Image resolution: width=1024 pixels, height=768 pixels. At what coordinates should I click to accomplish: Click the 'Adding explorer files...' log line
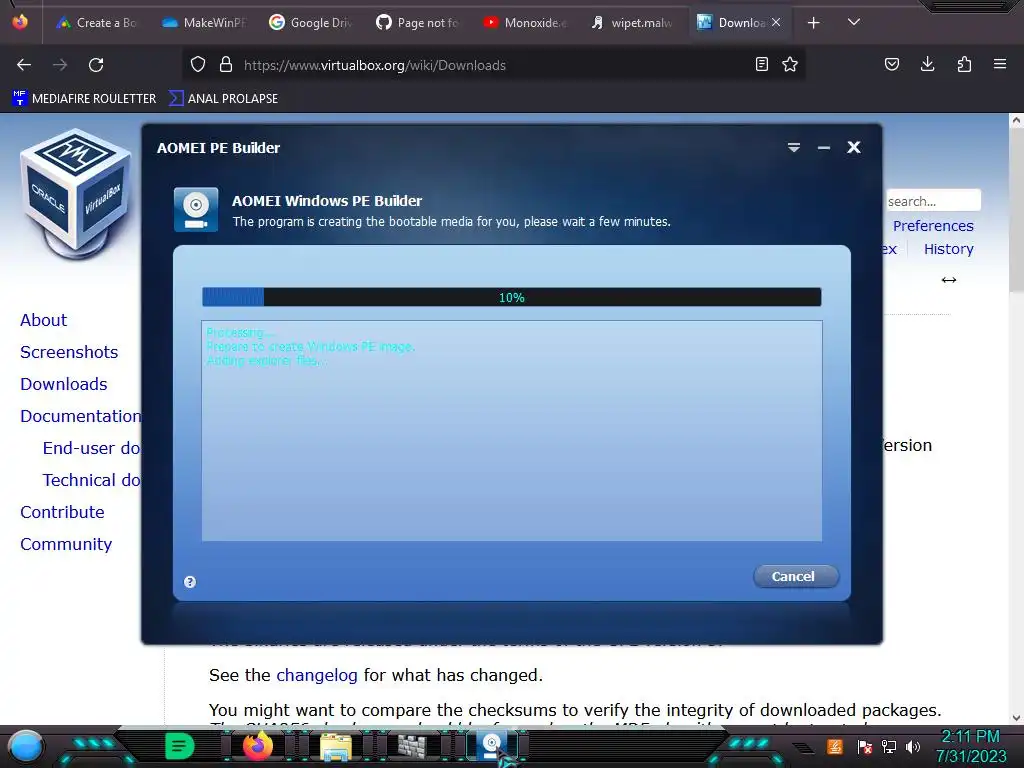pos(266,360)
